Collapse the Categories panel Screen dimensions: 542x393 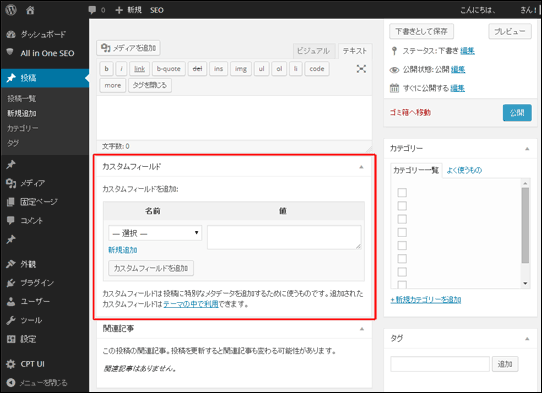pyautogui.click(x=527, y=149)
